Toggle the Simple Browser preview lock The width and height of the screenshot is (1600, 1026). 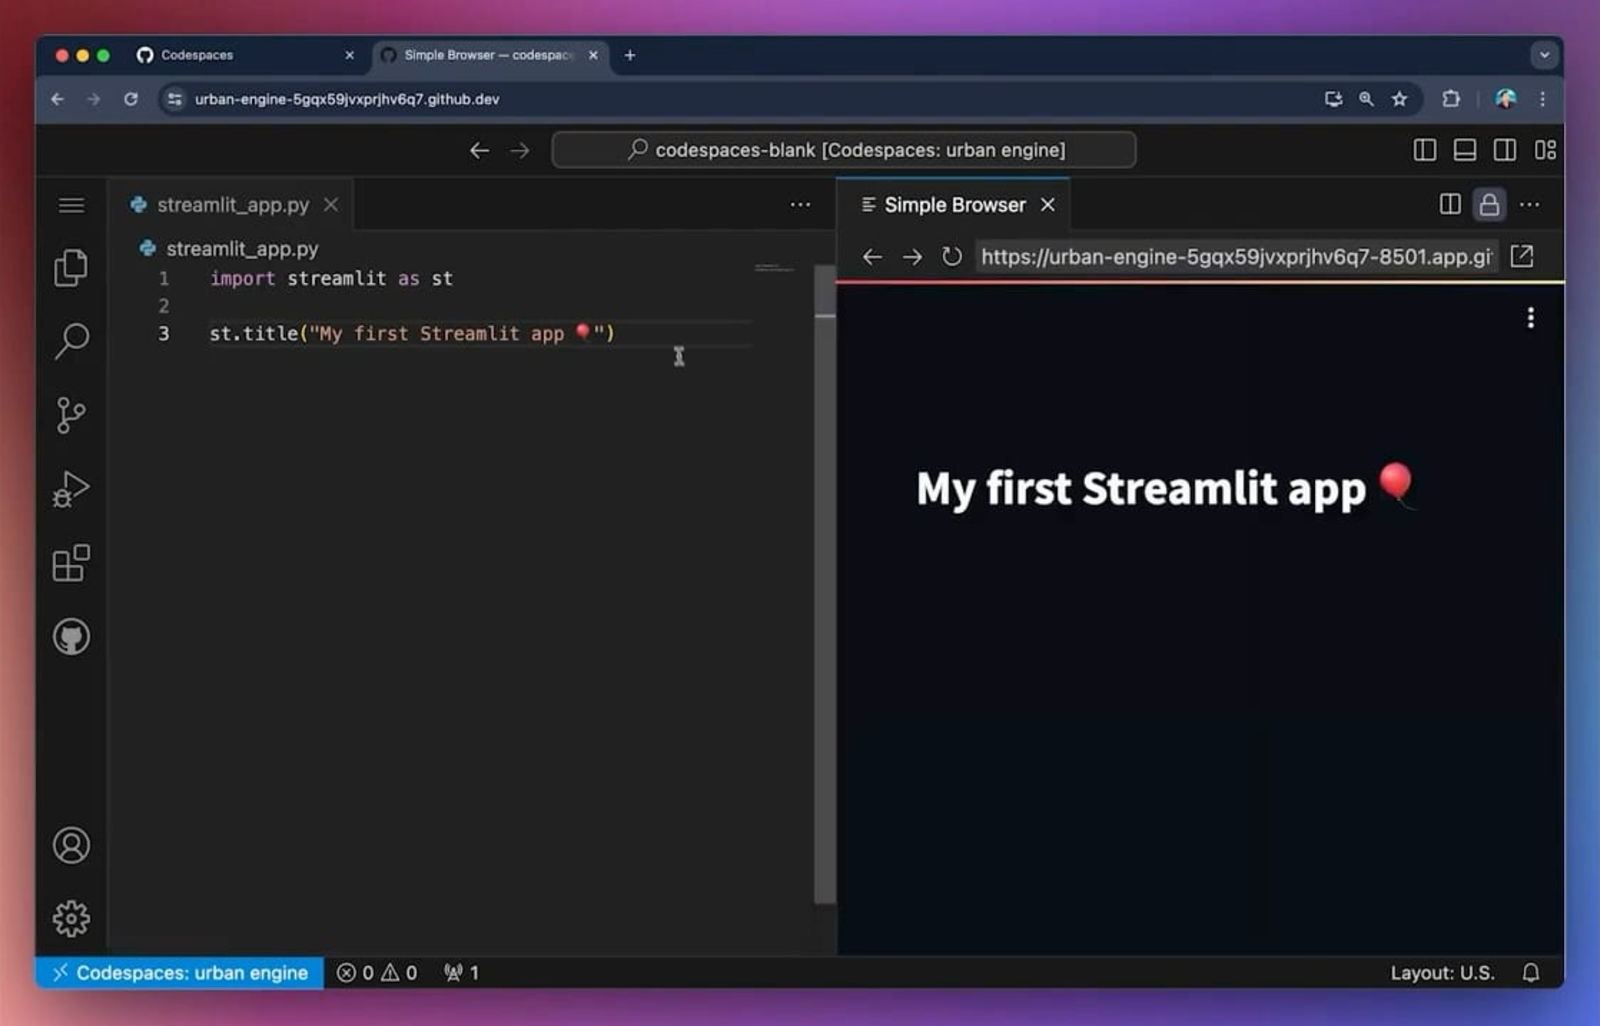1490,204
